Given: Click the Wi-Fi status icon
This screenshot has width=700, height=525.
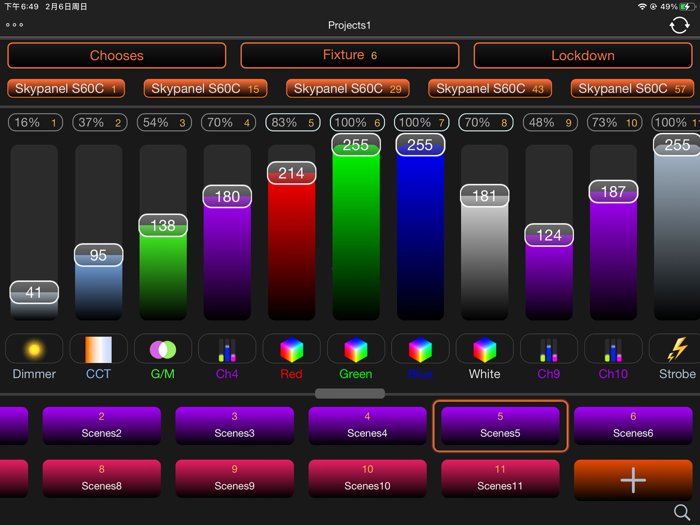Looking at the screenshot, I should 642,7.
